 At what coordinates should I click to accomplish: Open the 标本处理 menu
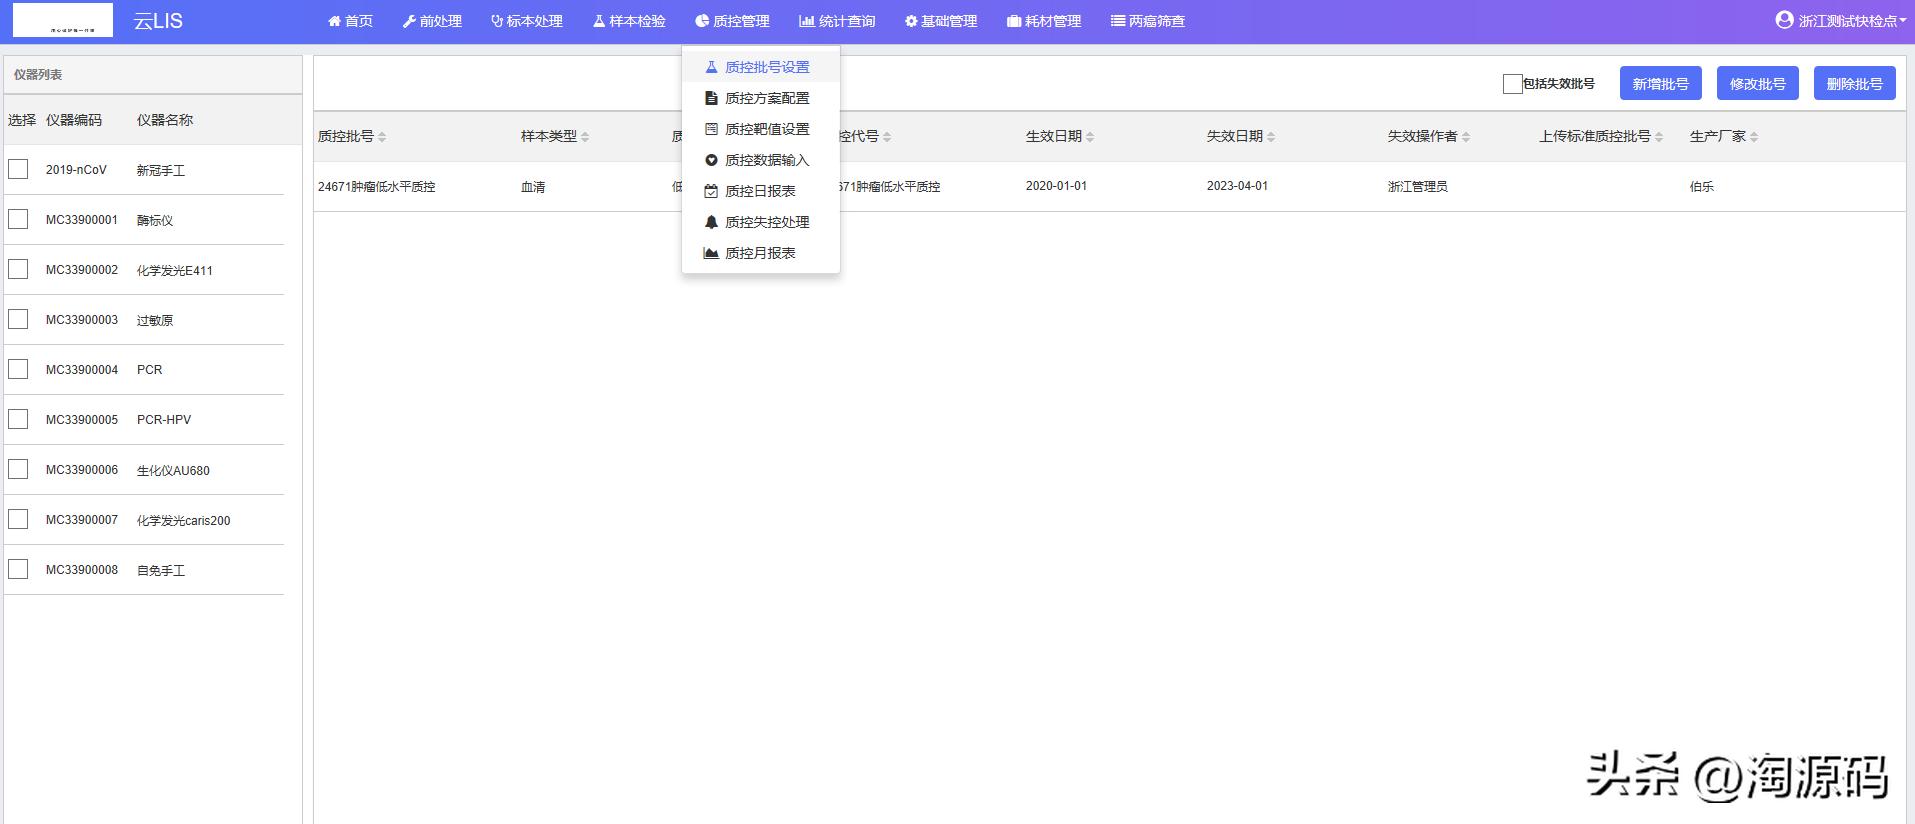[x=527, y=21]
